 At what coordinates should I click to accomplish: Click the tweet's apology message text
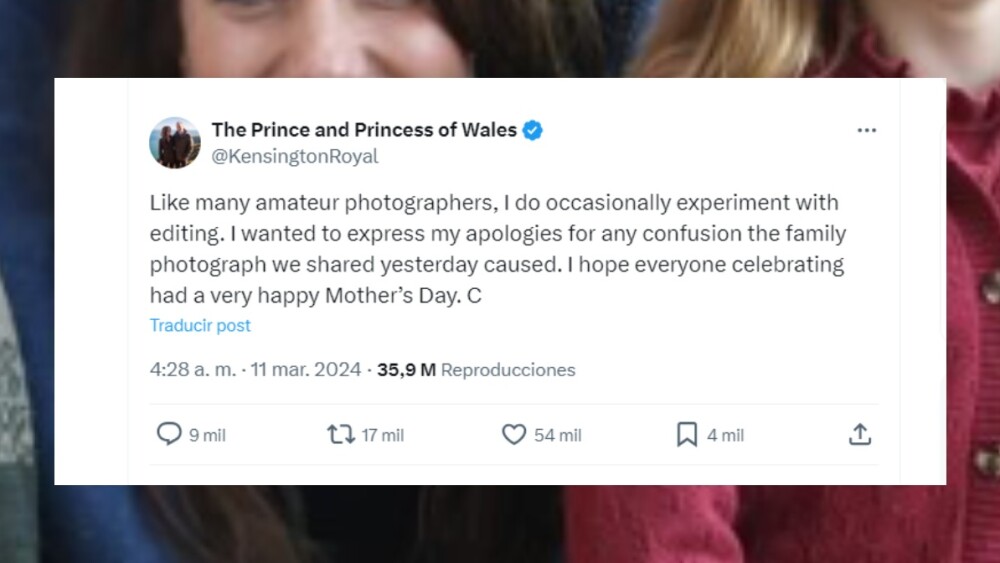pos(497,249)
